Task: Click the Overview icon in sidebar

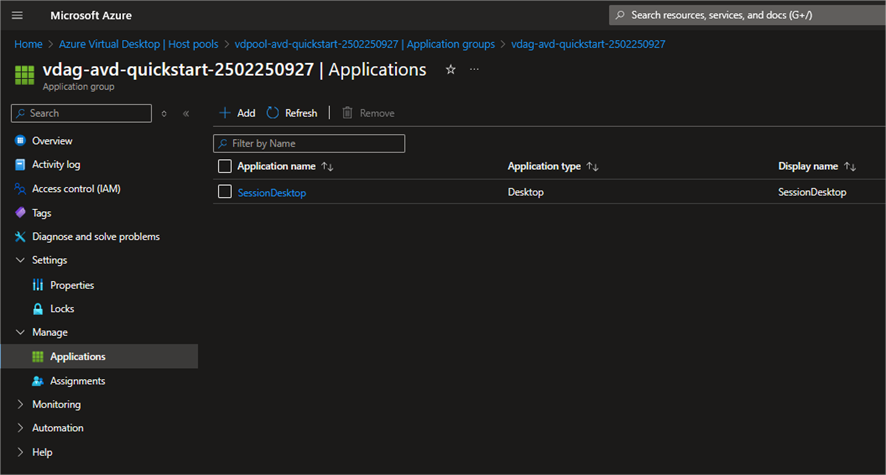Action: pos(20,141)
